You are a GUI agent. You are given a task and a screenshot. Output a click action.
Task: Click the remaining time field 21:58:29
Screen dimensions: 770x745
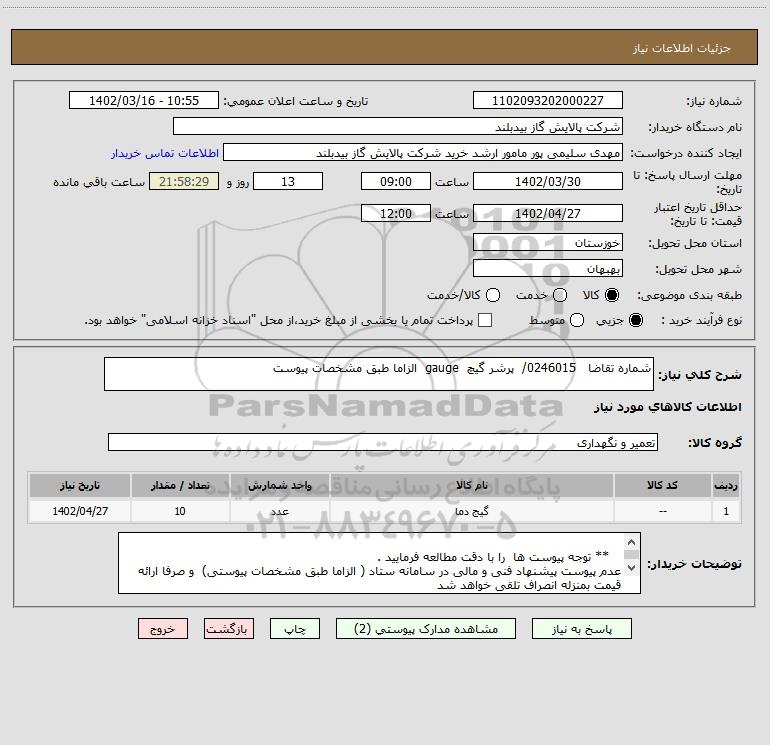(x=184, y=181)
